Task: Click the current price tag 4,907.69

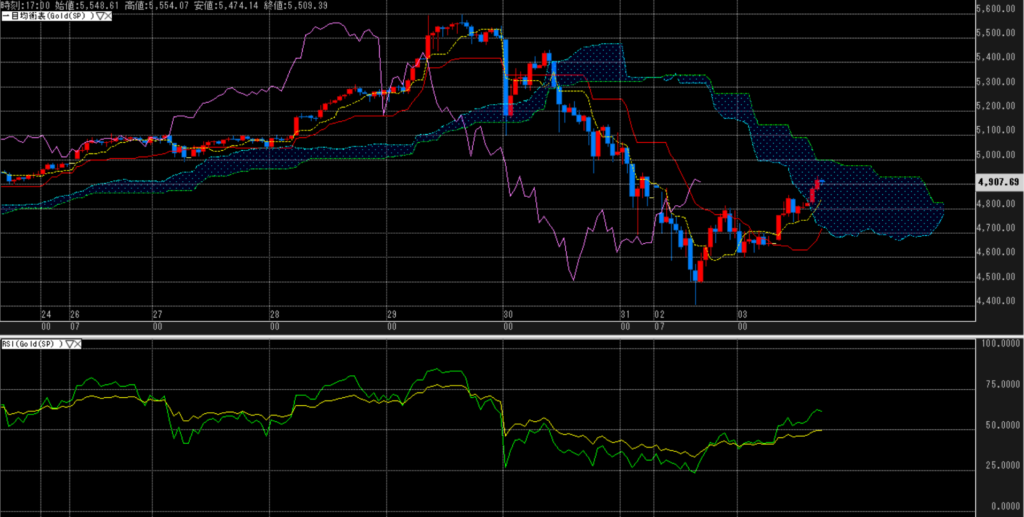Action: tap(999, 182)
